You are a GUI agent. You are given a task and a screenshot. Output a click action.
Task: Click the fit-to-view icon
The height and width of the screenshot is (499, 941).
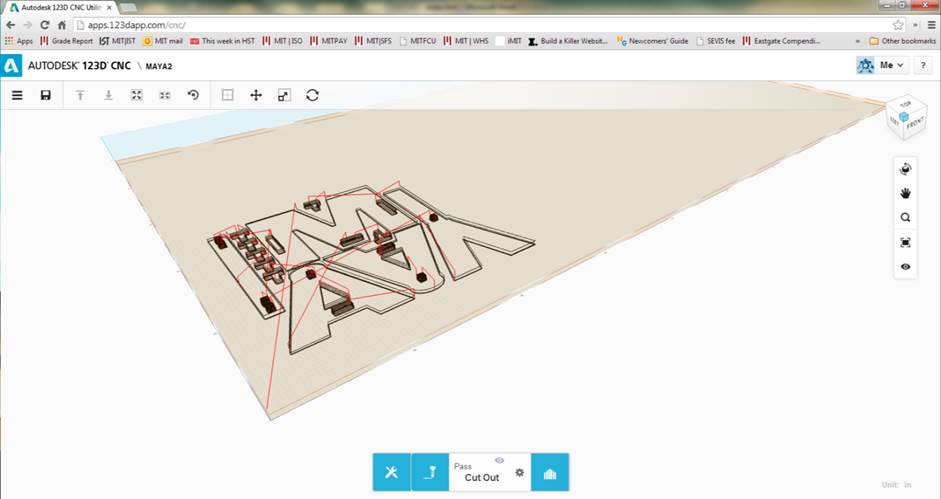click(905, 242)
